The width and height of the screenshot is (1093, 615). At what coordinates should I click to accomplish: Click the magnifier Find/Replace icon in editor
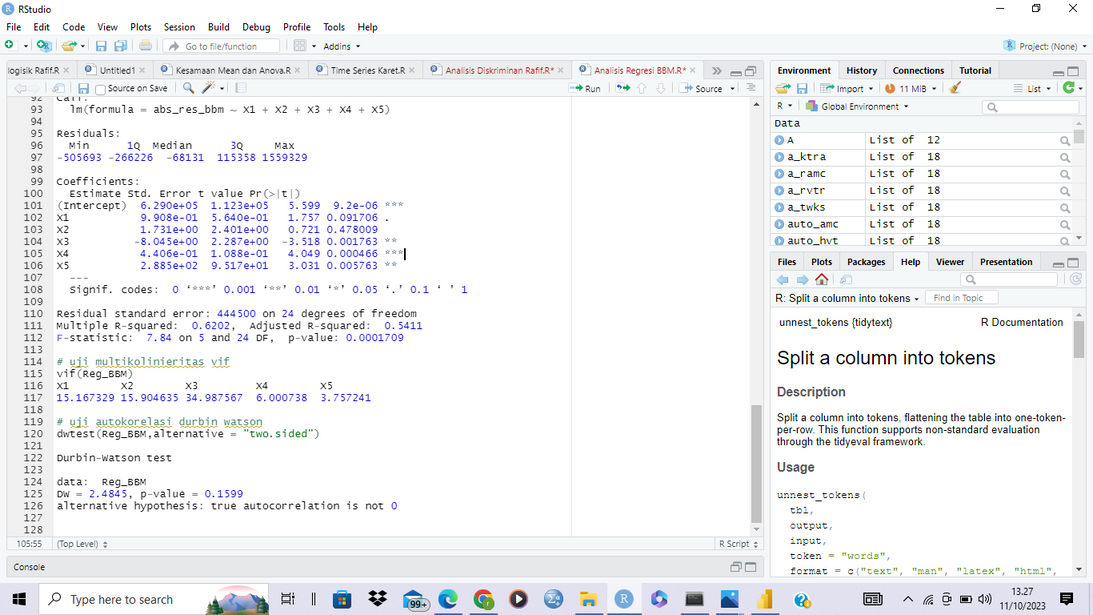(x=188, y=88)
